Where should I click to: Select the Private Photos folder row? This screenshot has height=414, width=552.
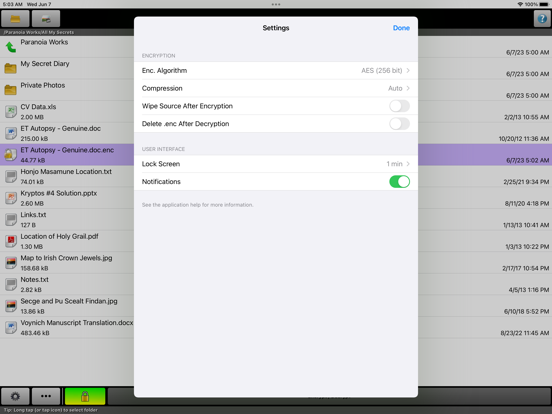point(67,90)
